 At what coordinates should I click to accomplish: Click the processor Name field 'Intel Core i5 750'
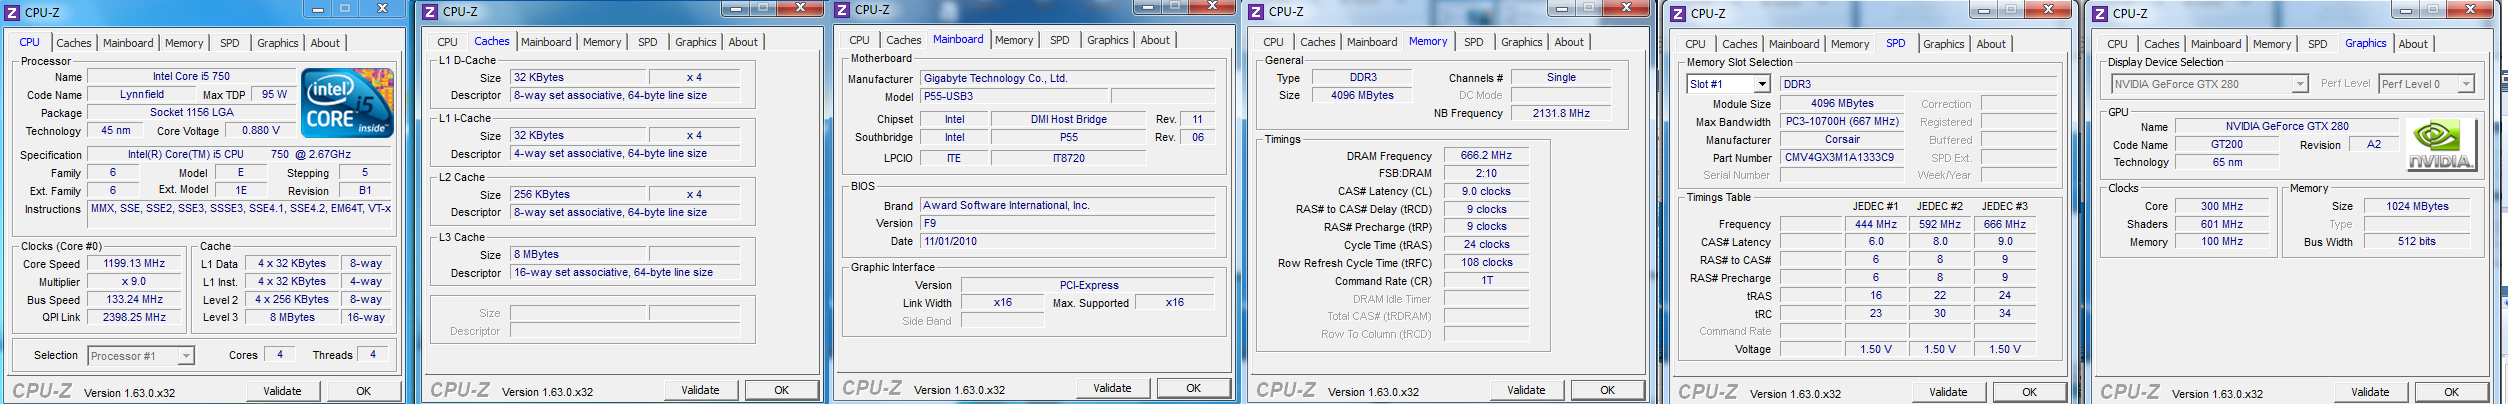pos(191,77)
